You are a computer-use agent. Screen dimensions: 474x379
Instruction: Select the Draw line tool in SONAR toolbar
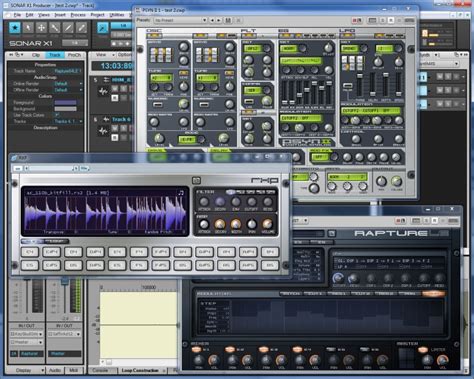click(68, 28)
